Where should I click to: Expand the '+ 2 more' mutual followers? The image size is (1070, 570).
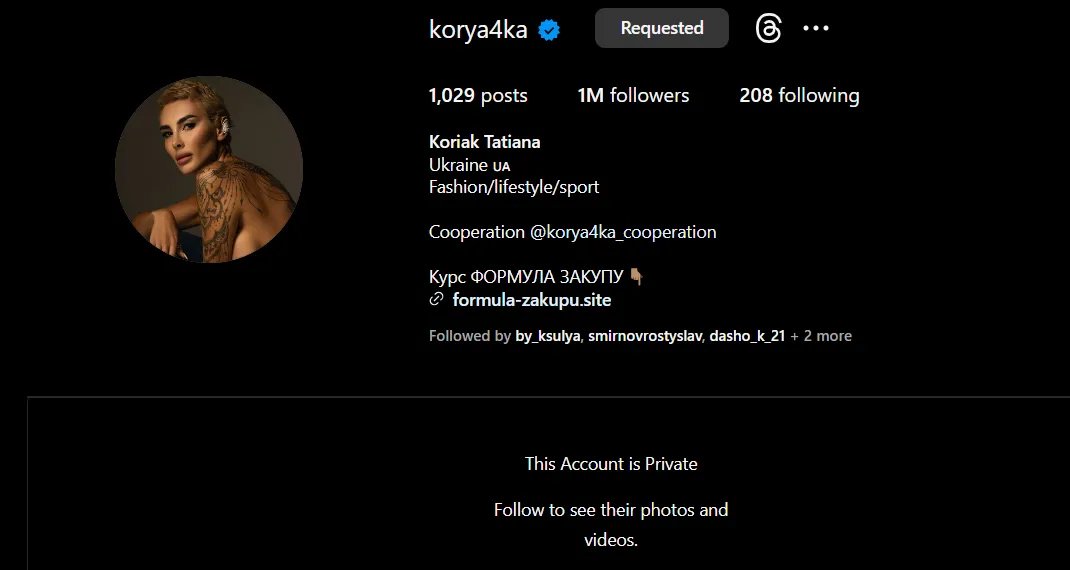(x=821, y=336)
